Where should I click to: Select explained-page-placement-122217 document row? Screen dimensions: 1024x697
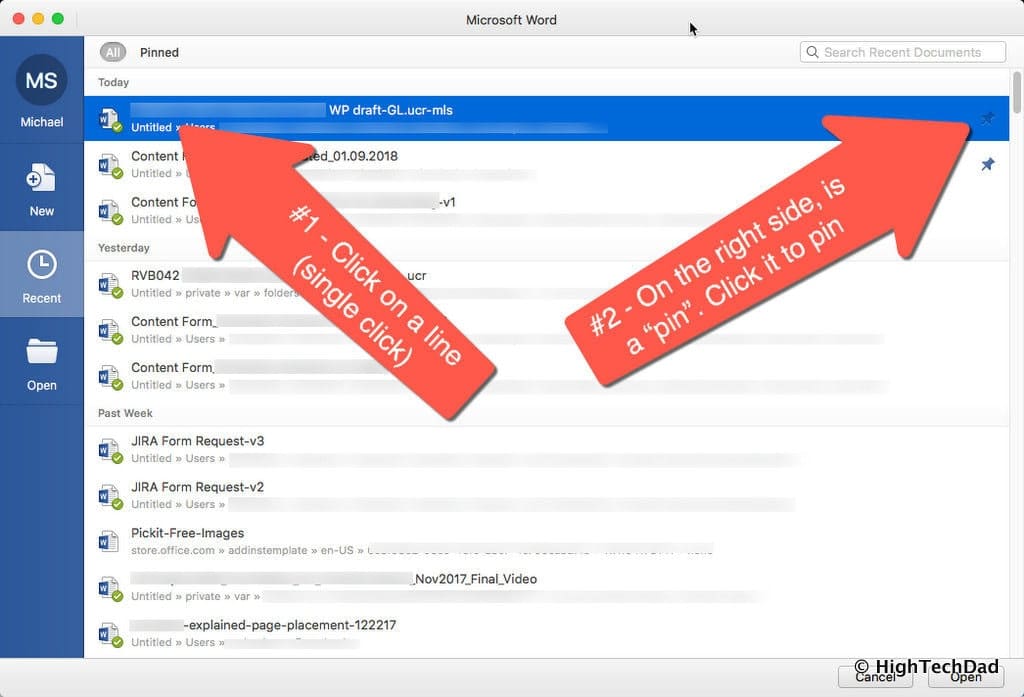(x=547, y=634)
